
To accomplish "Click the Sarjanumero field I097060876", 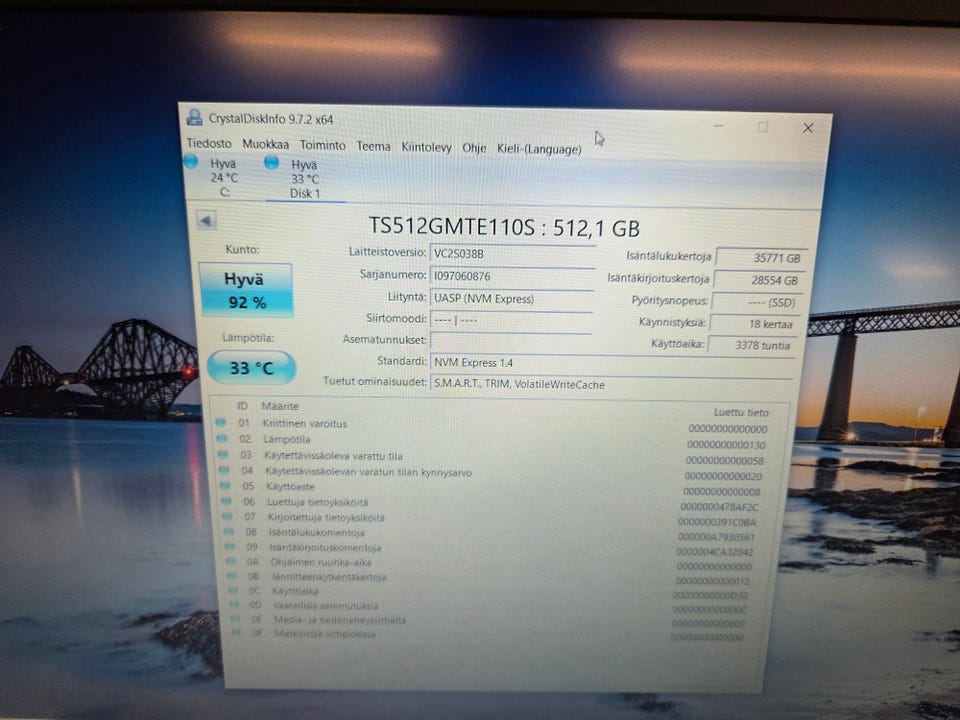I will tap(512, 277).
